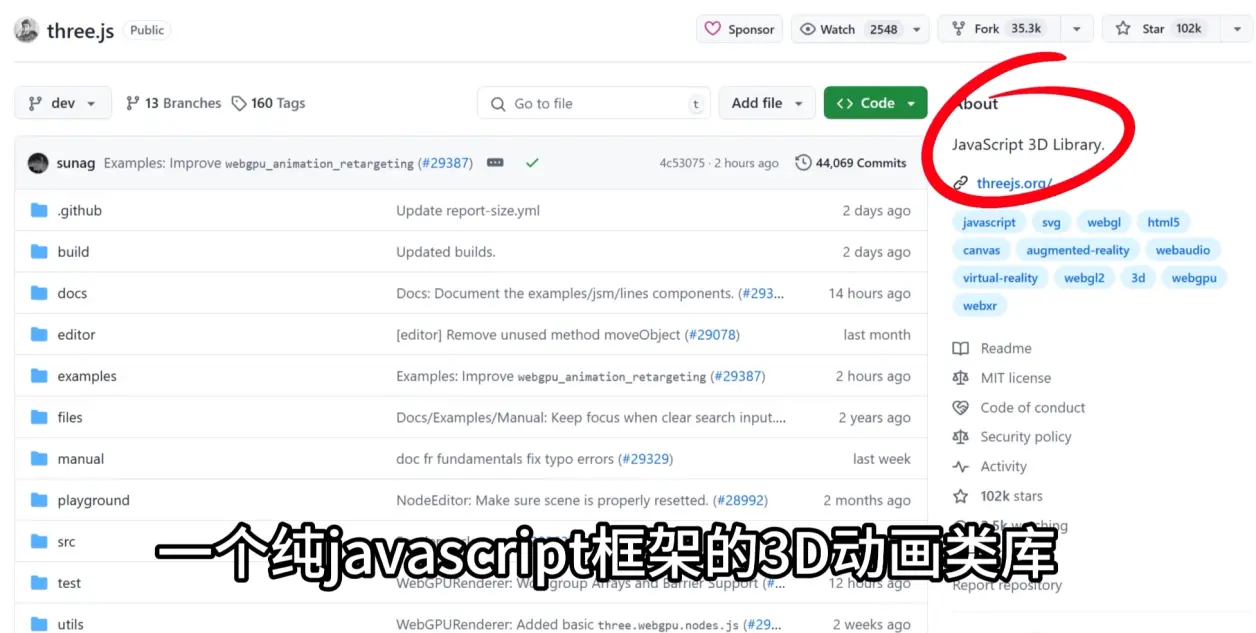Click the pulse icon beside Activity
The image size is (1256, 633).
(961, 466)
